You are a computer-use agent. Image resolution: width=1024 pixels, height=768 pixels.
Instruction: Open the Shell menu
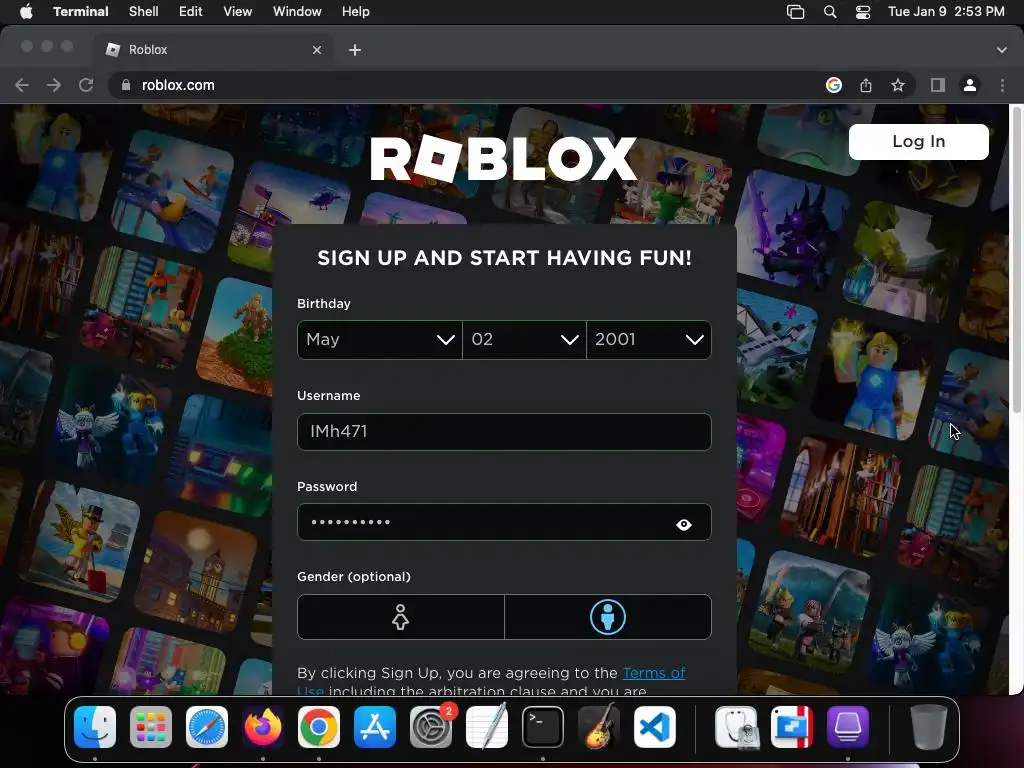pos(144,12)
